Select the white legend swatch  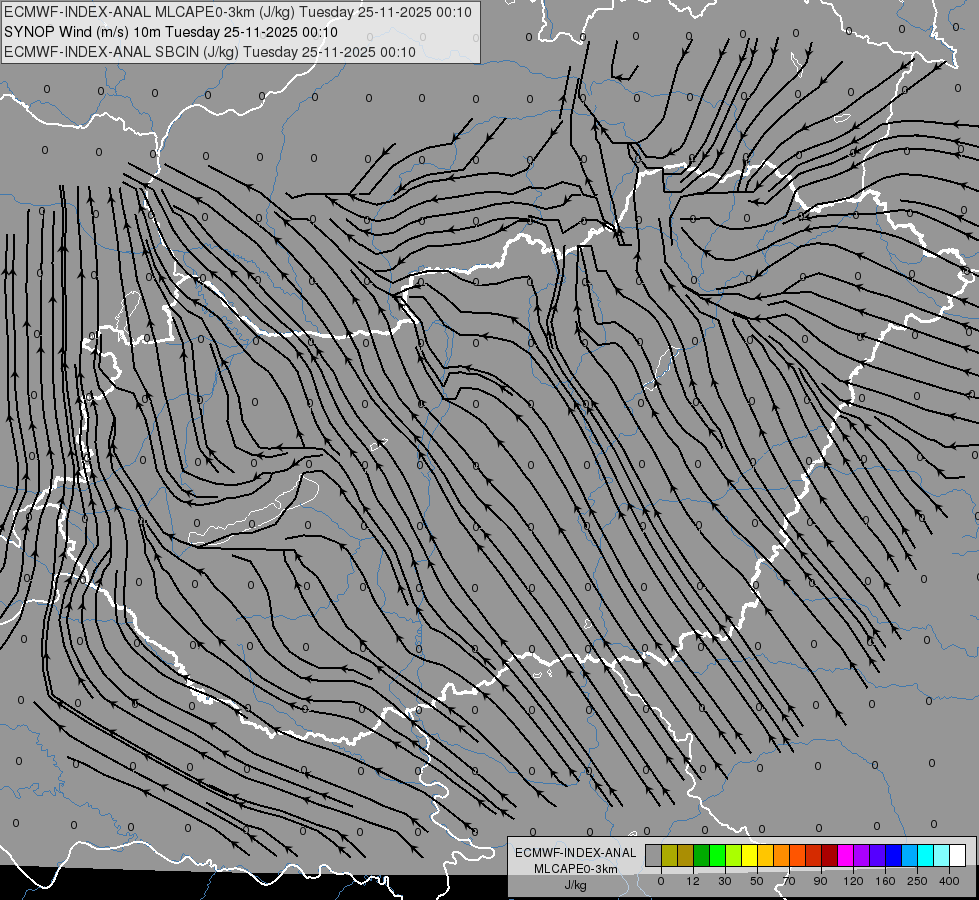pyautogui.click(x=958, y=855)
